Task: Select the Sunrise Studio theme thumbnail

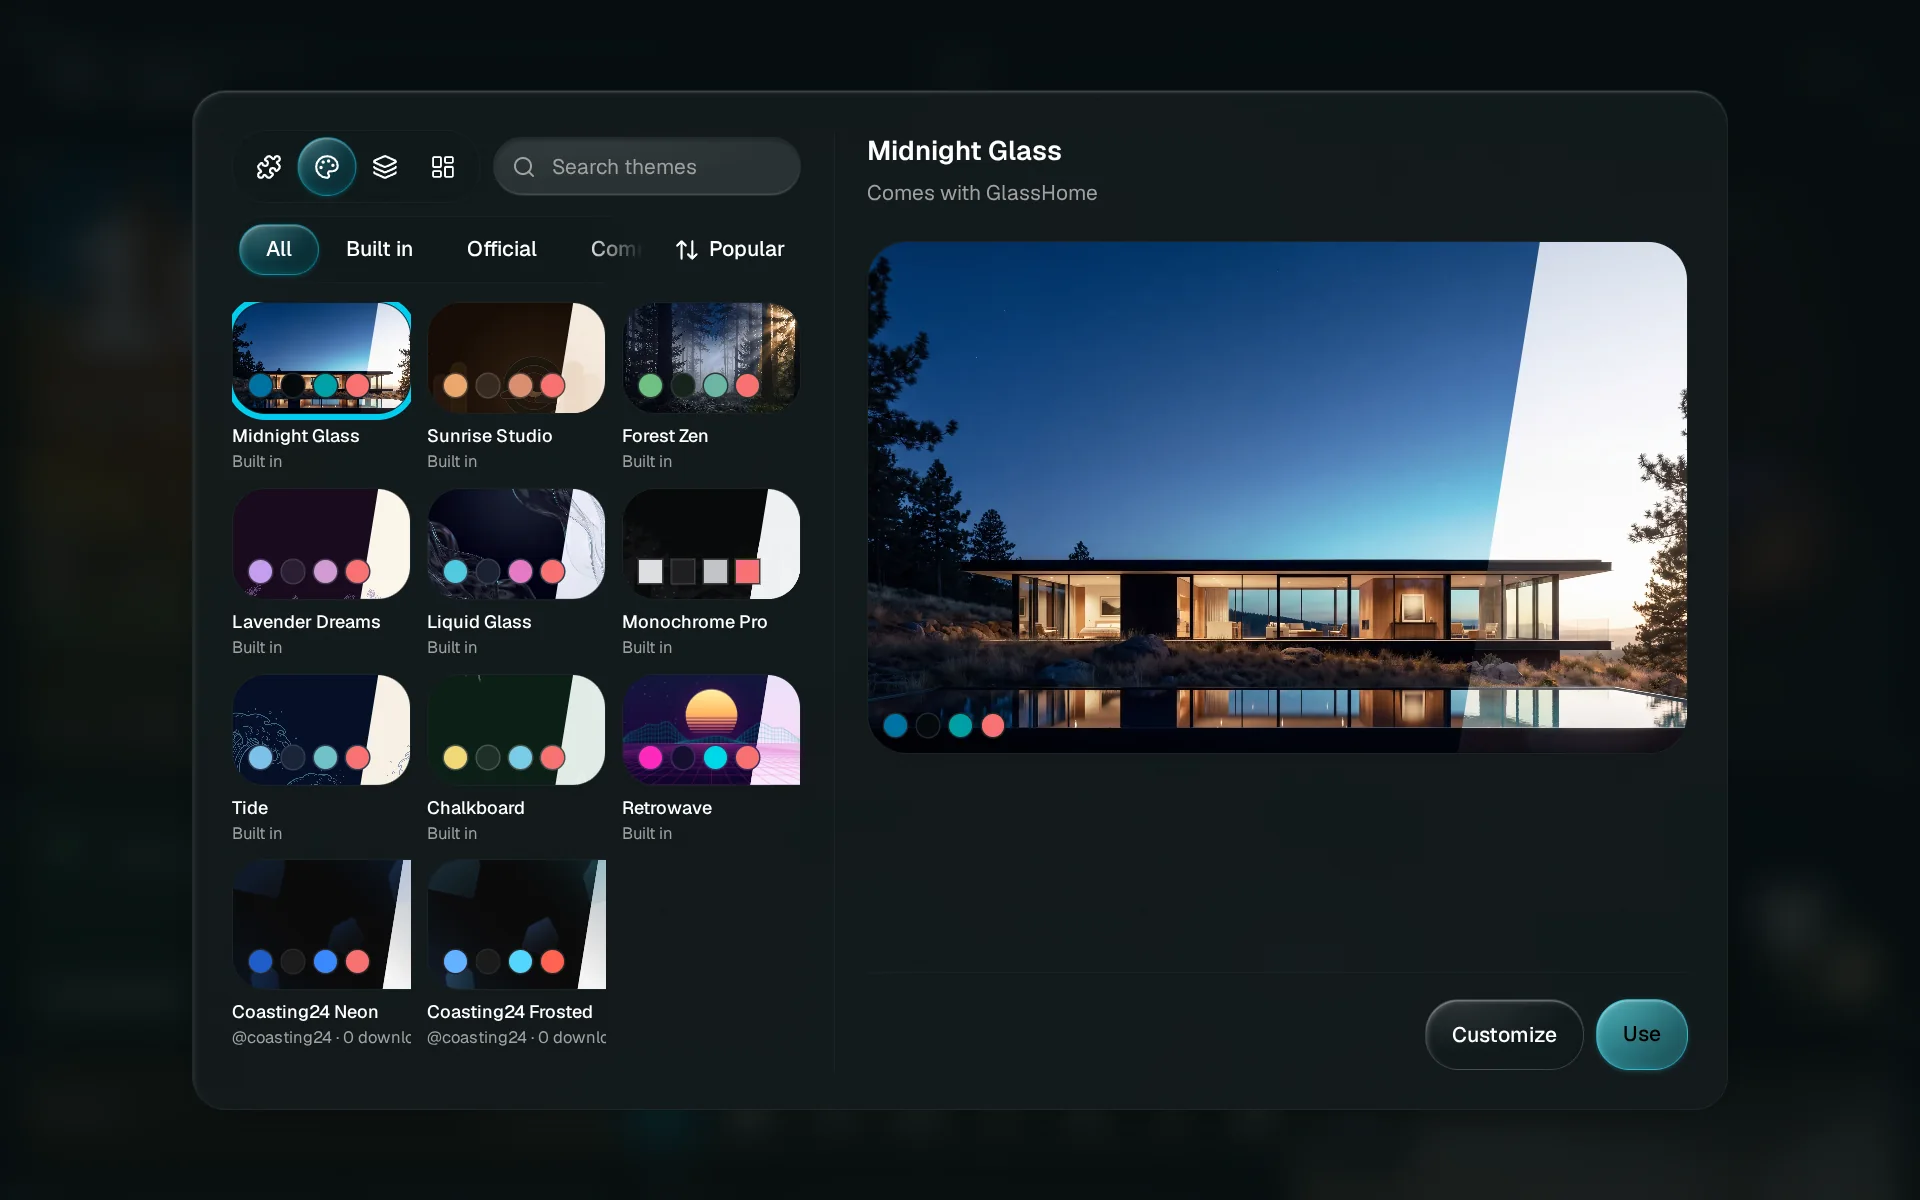Action: 516,358
